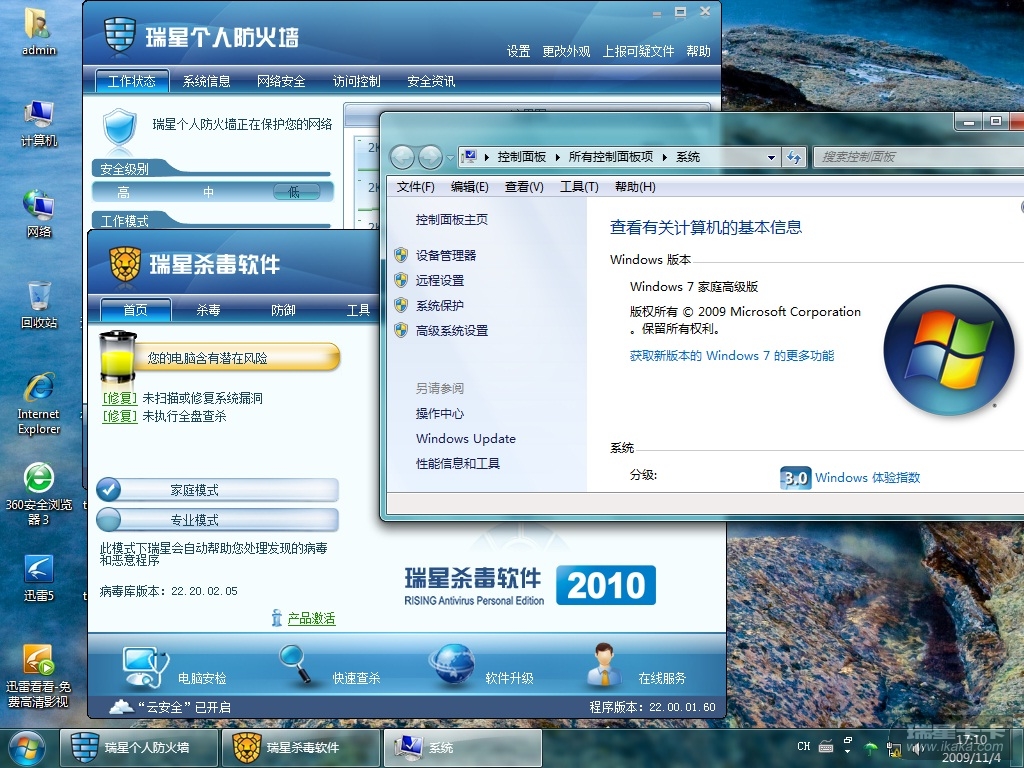Screen dimensions: 1024x768
Task: Set firewall security level to 中
Action: pyautogui.click(x=208, y=192)
